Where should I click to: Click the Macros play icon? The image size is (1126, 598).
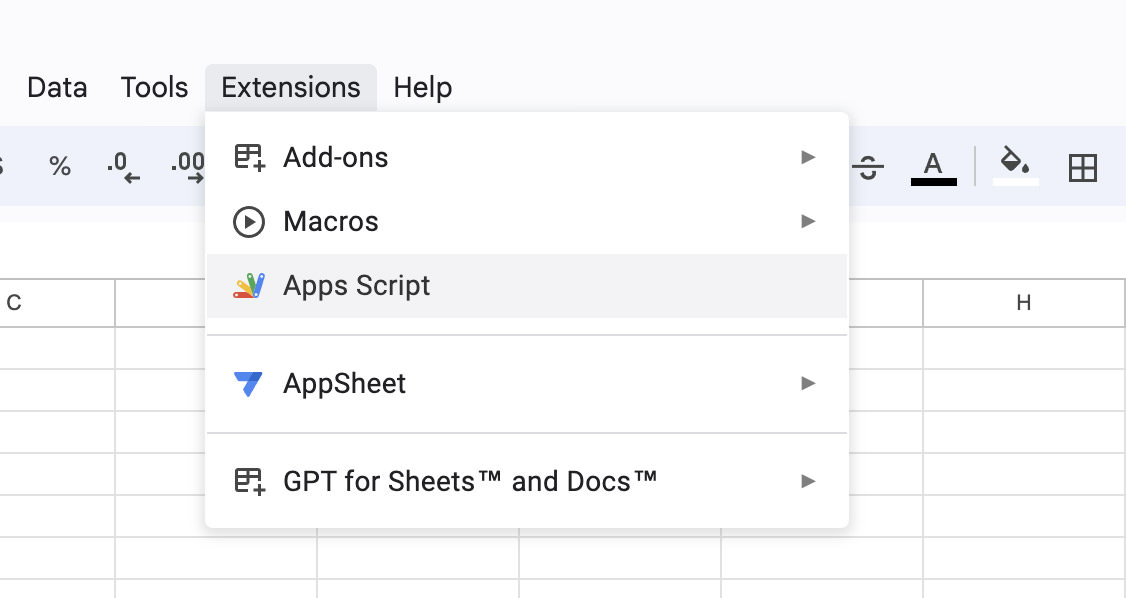click(249, 221)
